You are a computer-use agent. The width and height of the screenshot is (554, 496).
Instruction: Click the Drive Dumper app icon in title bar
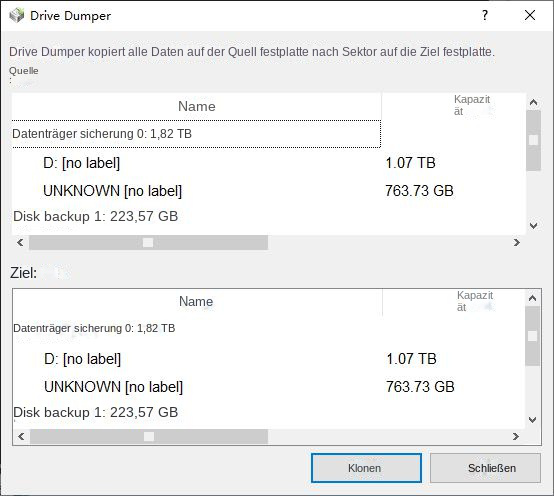tap(17, 16)
